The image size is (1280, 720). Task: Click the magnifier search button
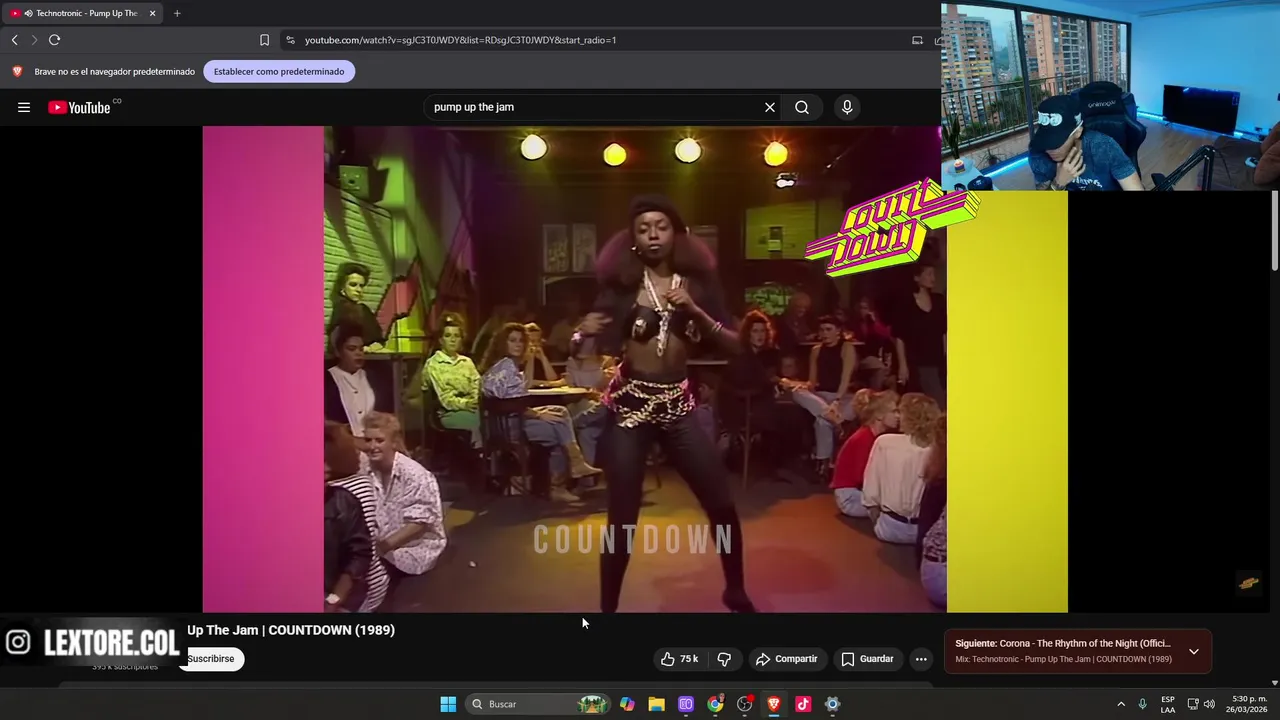[x=802, y=107]
